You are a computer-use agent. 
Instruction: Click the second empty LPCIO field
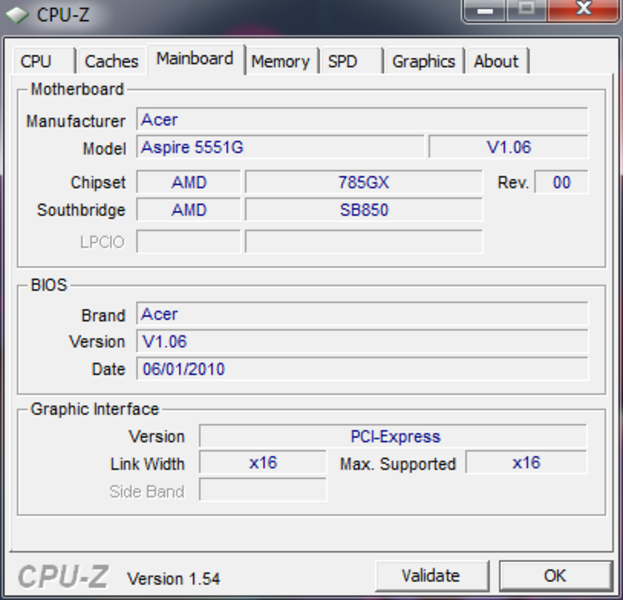pos(364,242)
